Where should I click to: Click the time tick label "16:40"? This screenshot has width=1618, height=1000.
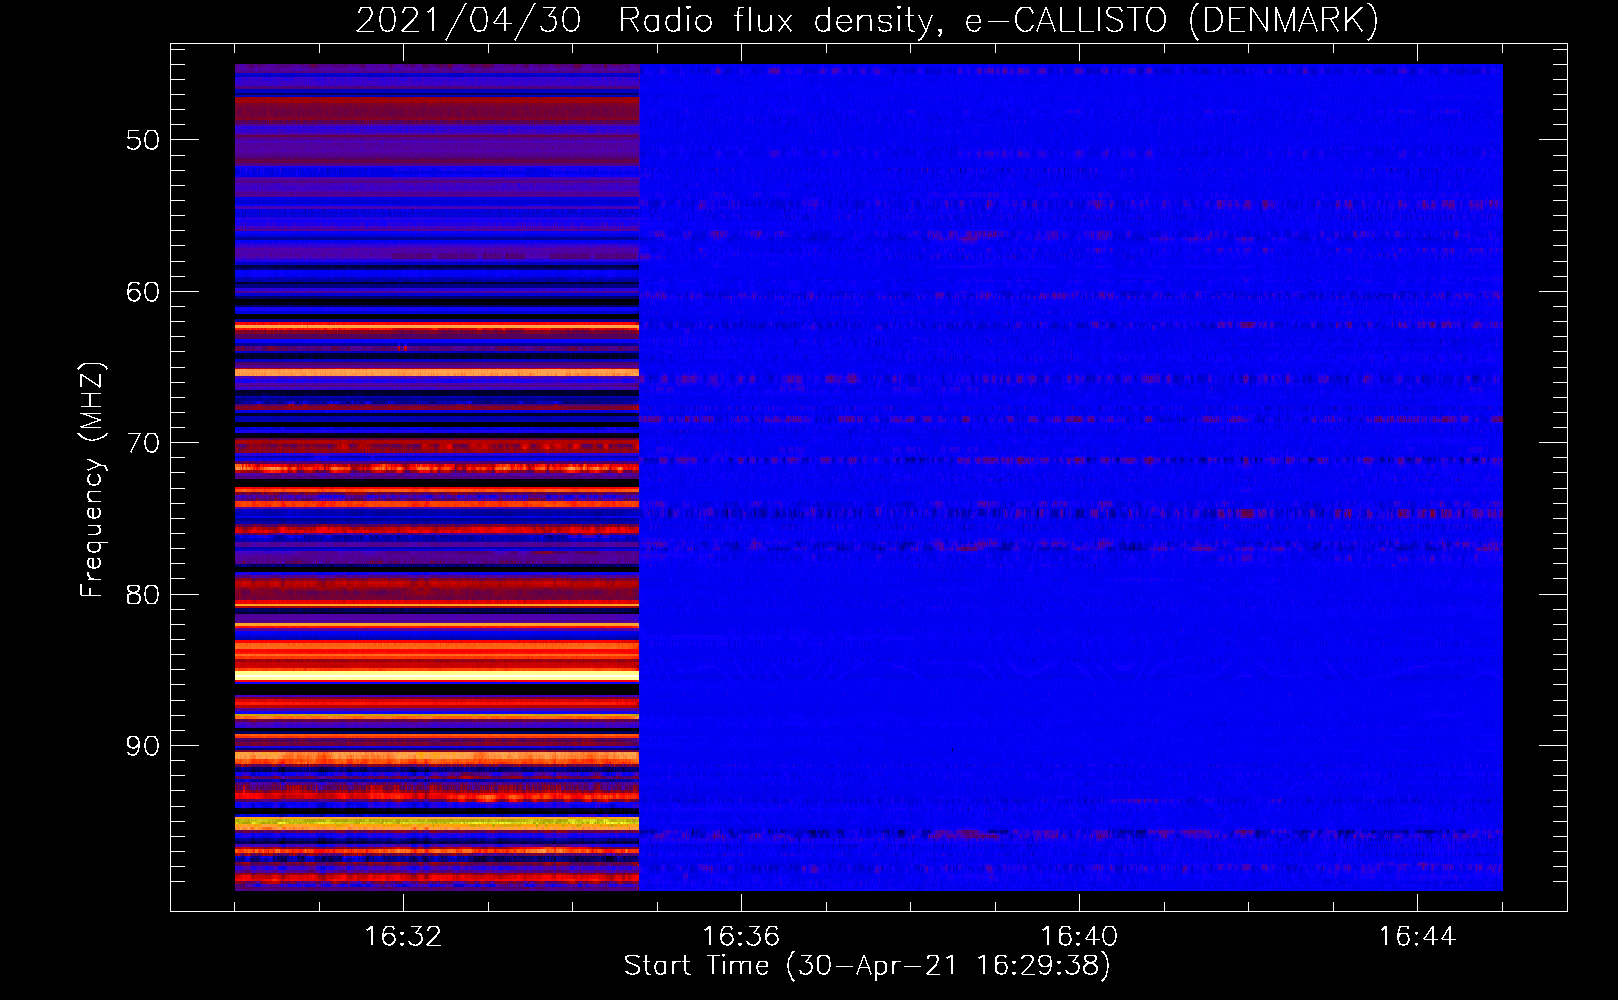pos(1079,937)
